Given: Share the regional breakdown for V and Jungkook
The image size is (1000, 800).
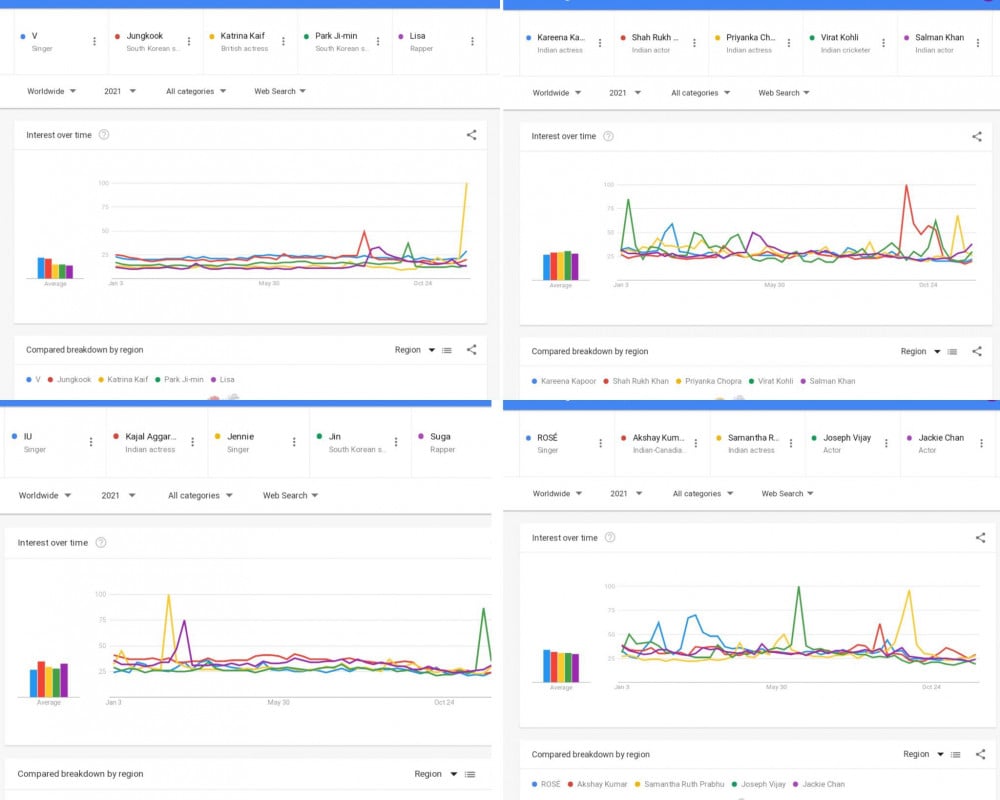Looking at the screenshot, I should coord(471,350).
